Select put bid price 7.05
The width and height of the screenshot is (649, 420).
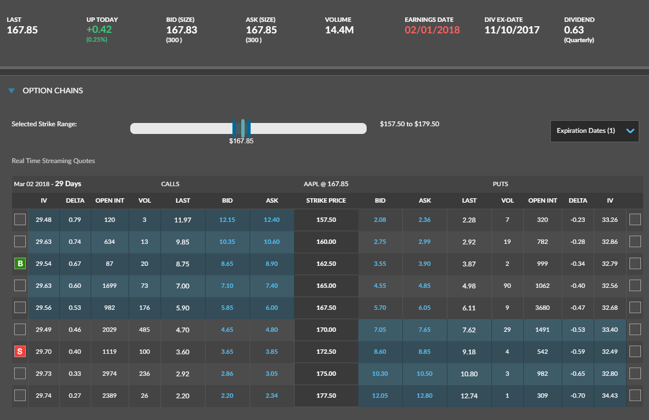click(x=380, y=330)
